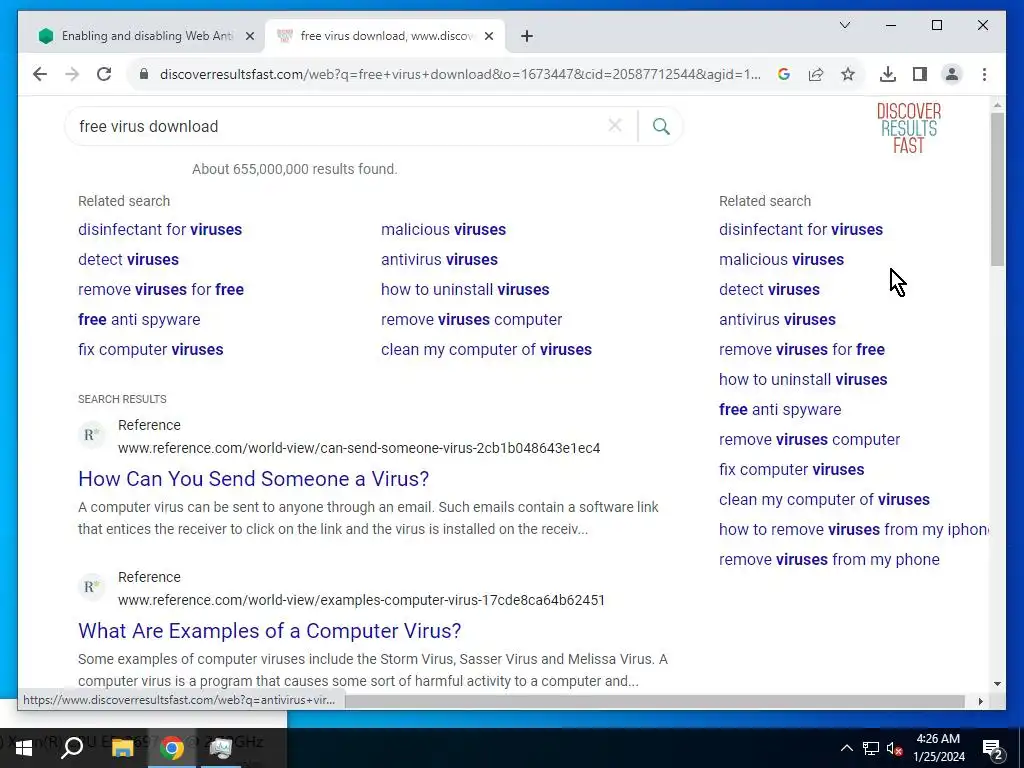
Task: Click the forward navigation arrow
Action: coord(72,74)
